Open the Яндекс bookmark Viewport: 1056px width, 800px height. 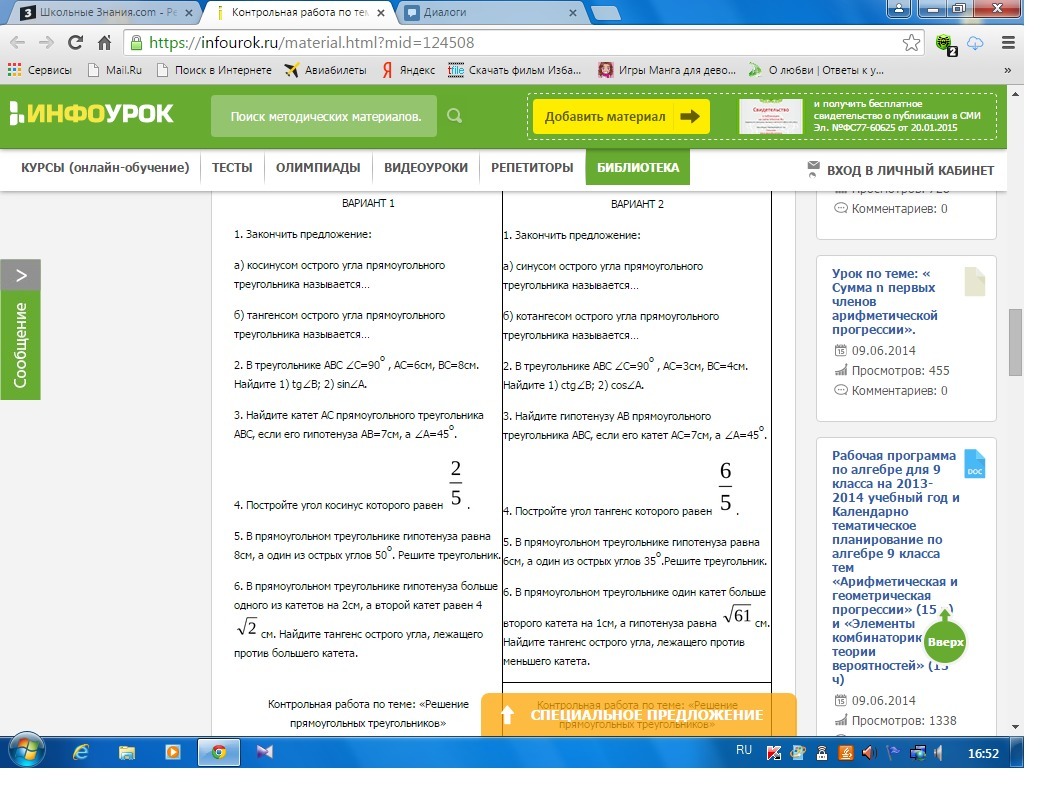[409, 70]
